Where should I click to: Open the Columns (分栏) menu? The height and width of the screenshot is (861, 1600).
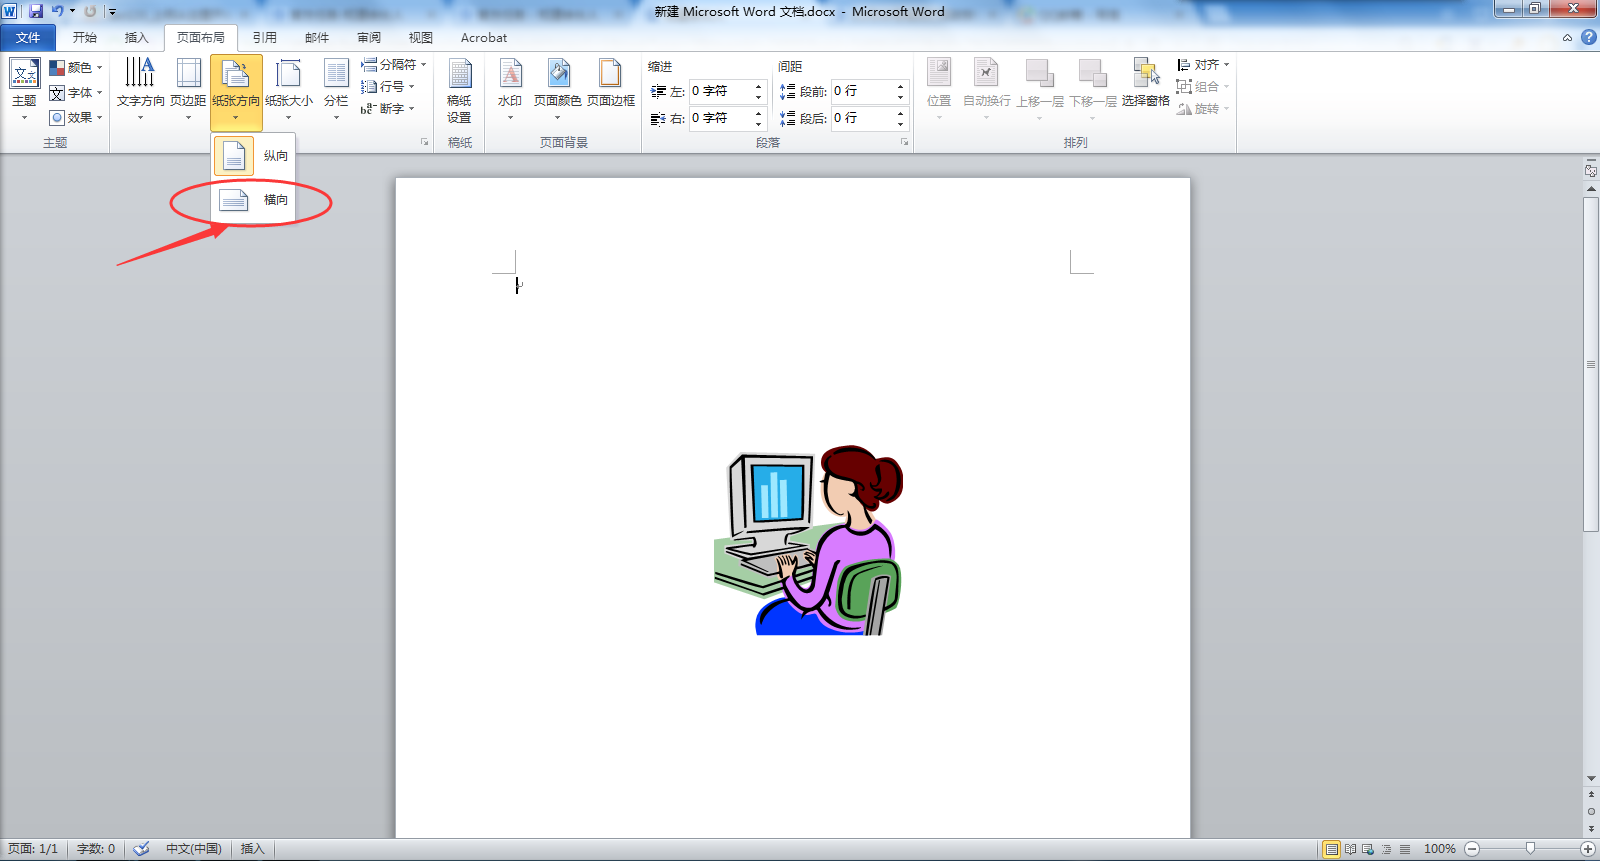336,90
